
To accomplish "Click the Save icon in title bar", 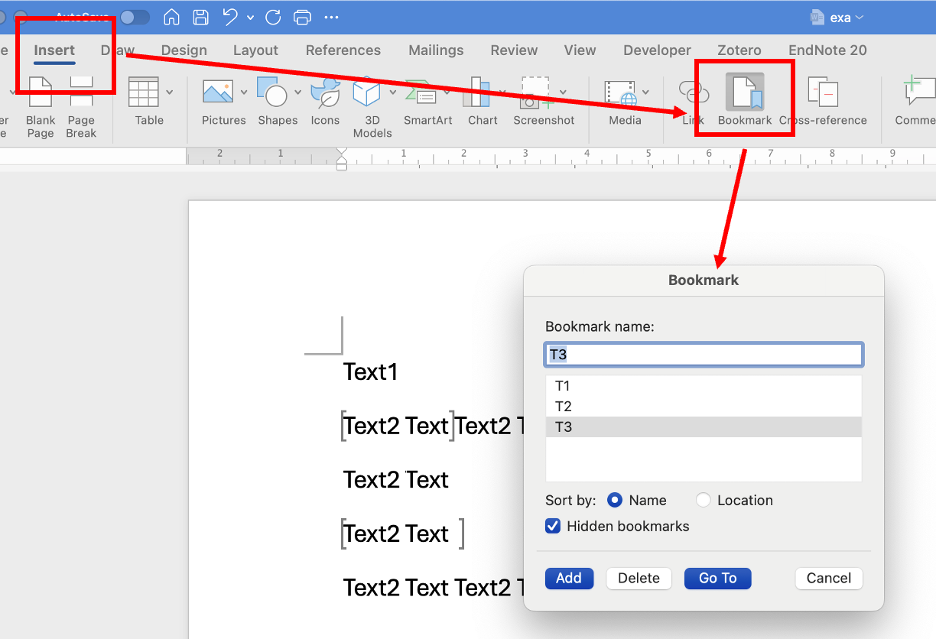I will coord(201,17).
